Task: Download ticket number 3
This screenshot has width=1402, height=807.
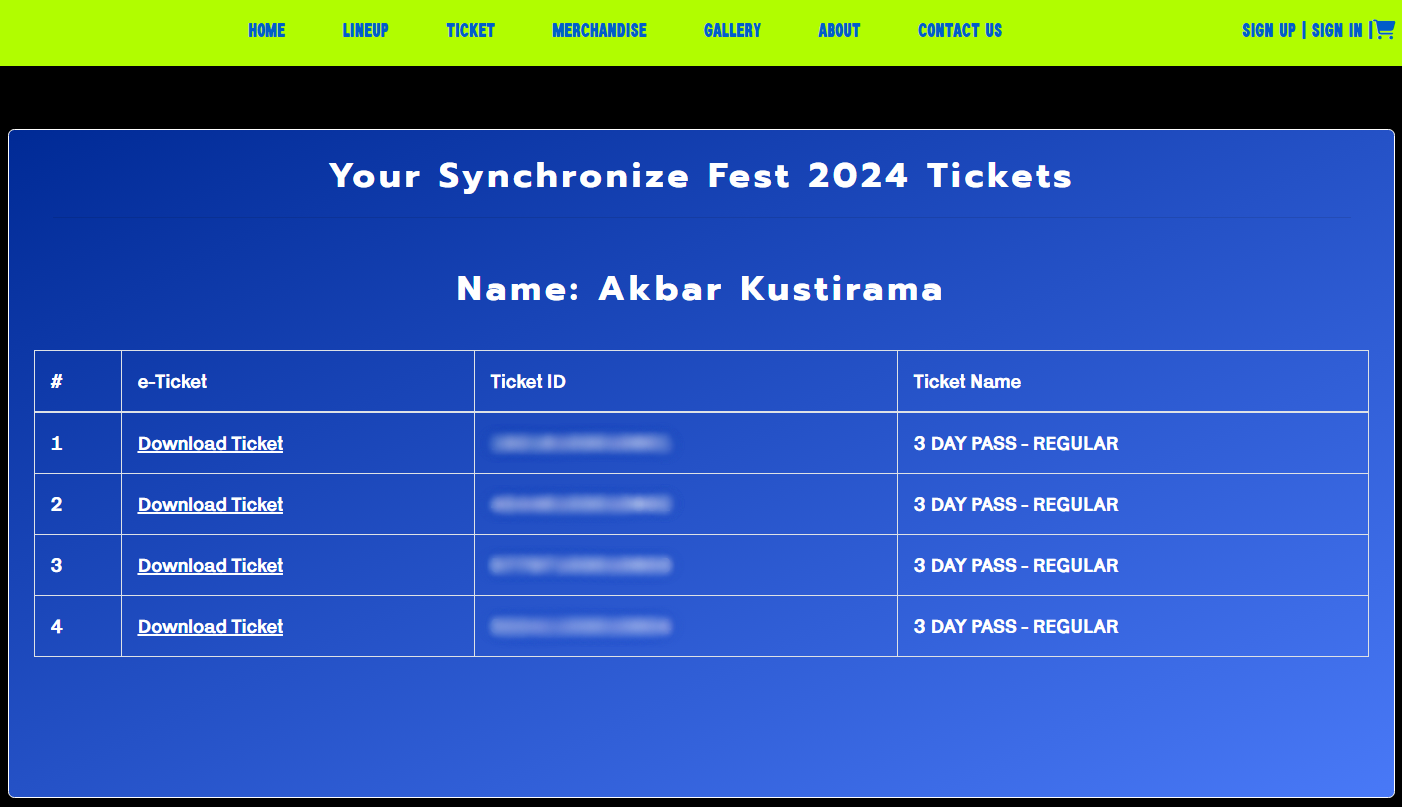Action: coord(210,565)
